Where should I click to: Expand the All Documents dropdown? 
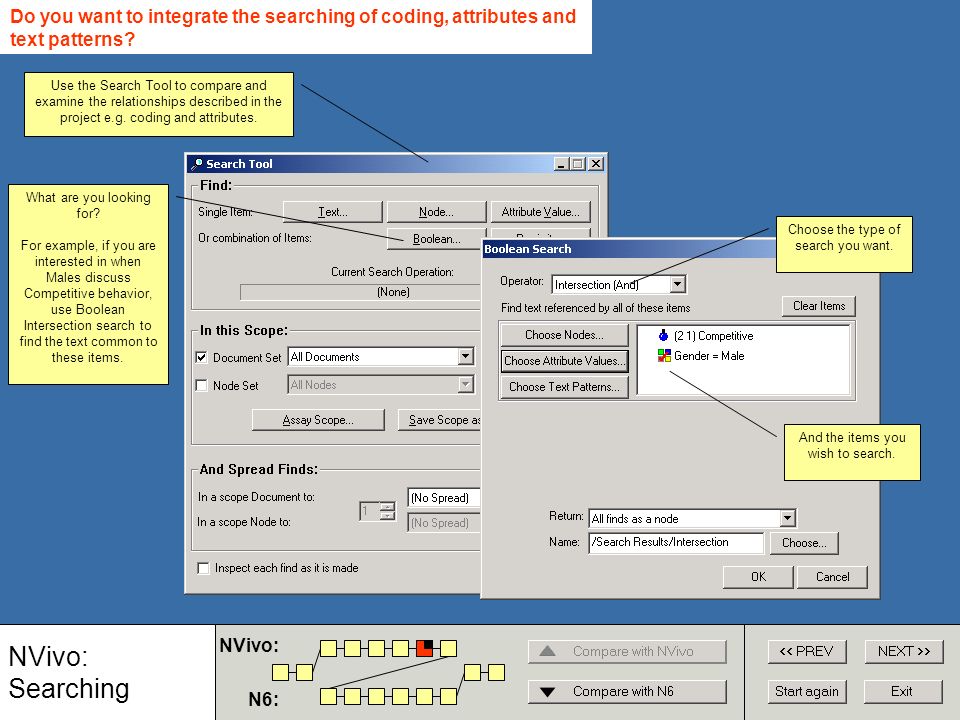click(x=465, y=356)
